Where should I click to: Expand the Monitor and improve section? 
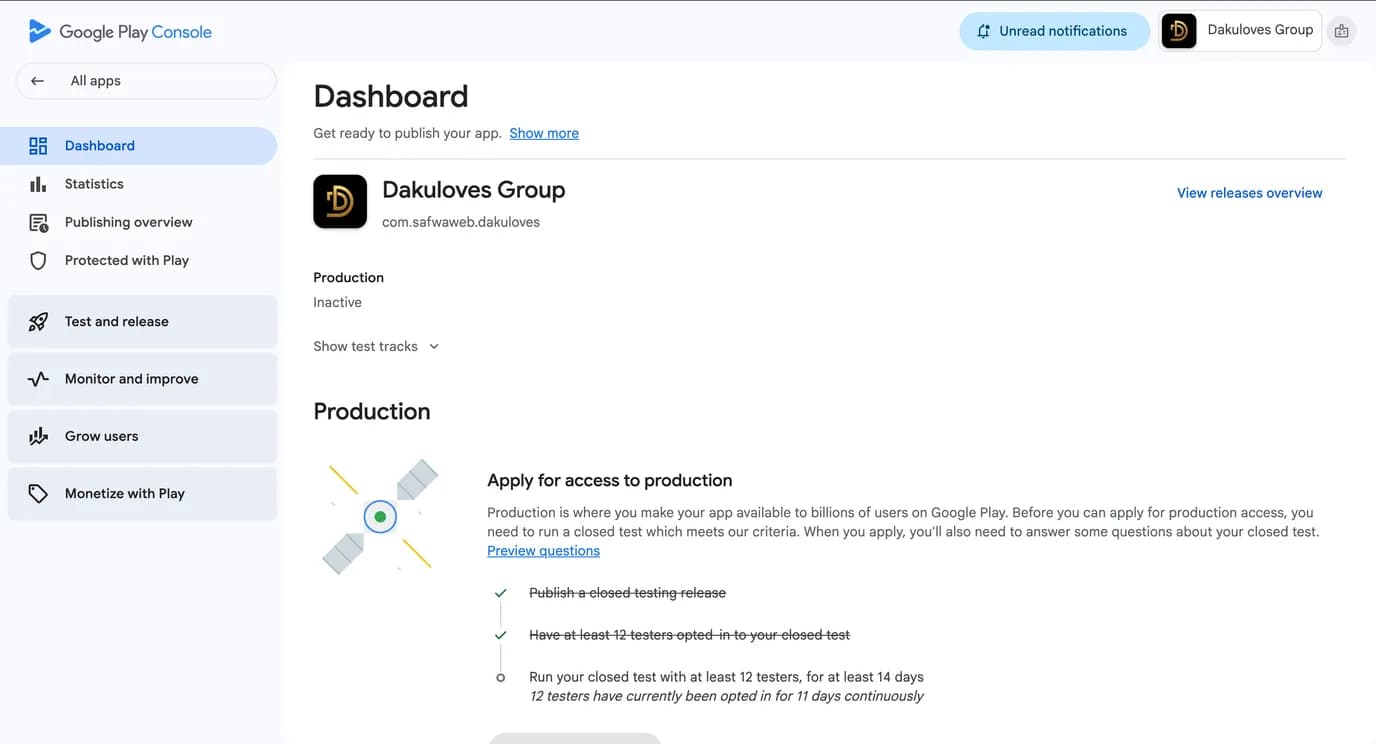(142, 379)
